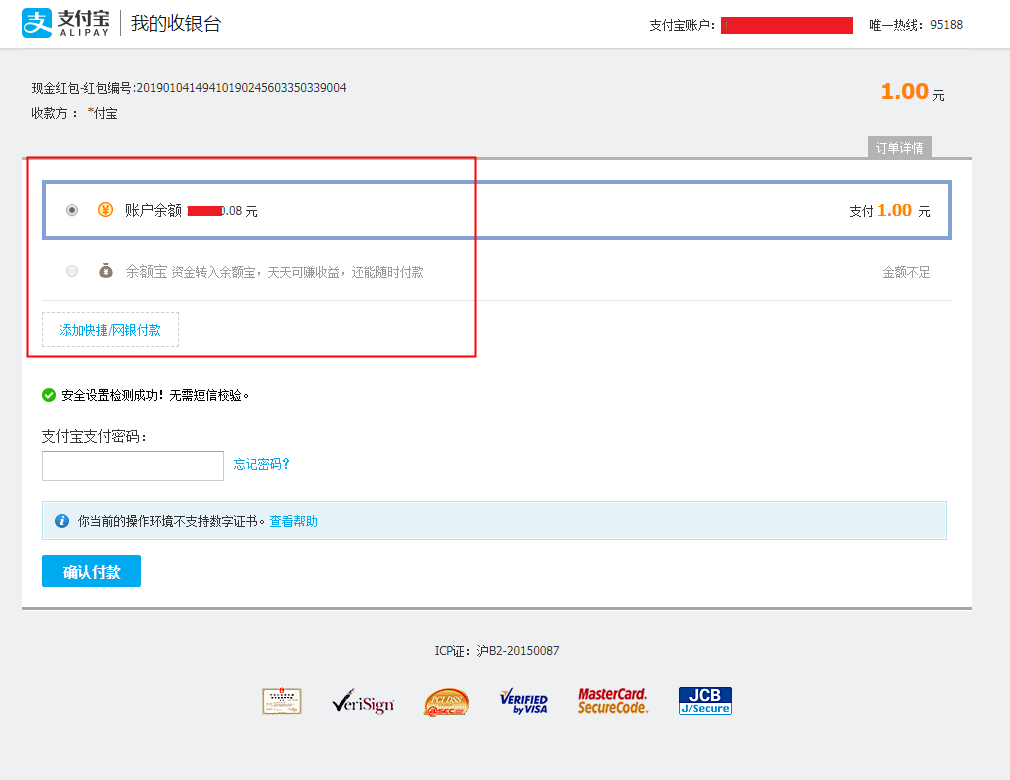Click the 1.00 元 order total amount
This screenshot has width=1010, height=780.
coord(913,92)
